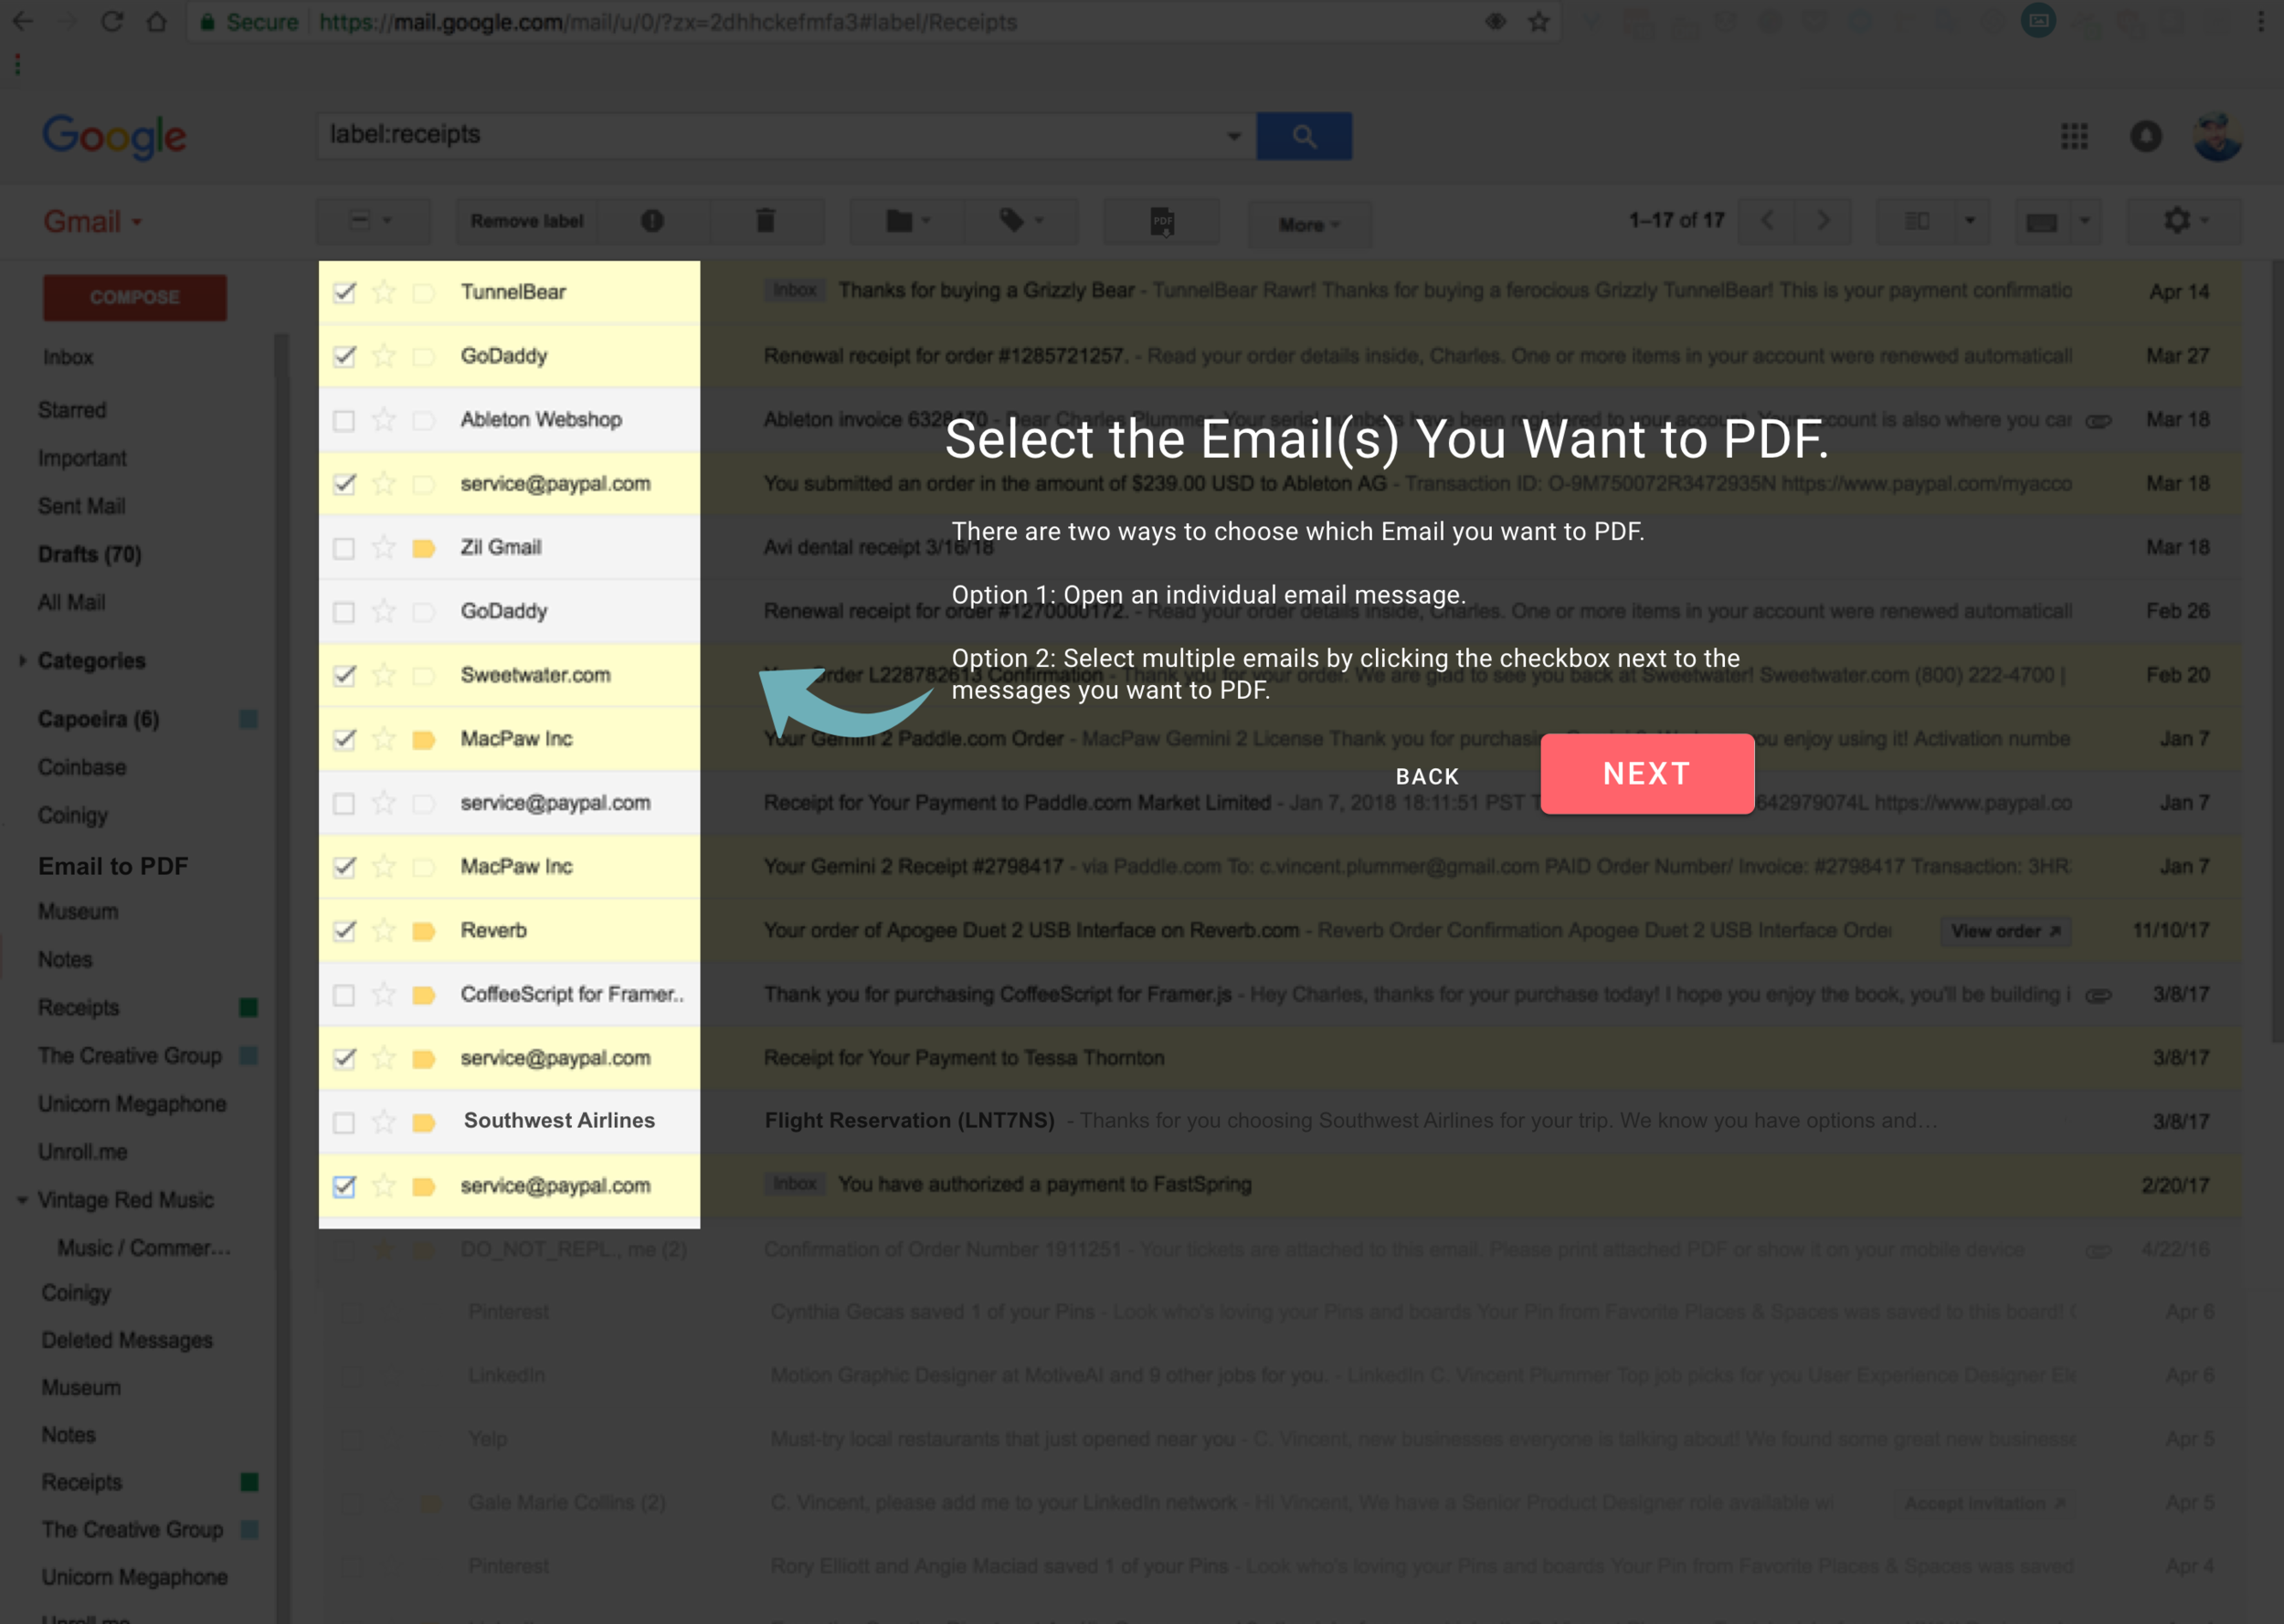Screen dimensions: 2284x1624
Task: Open the More actions menu
Action: (1308, 225)
